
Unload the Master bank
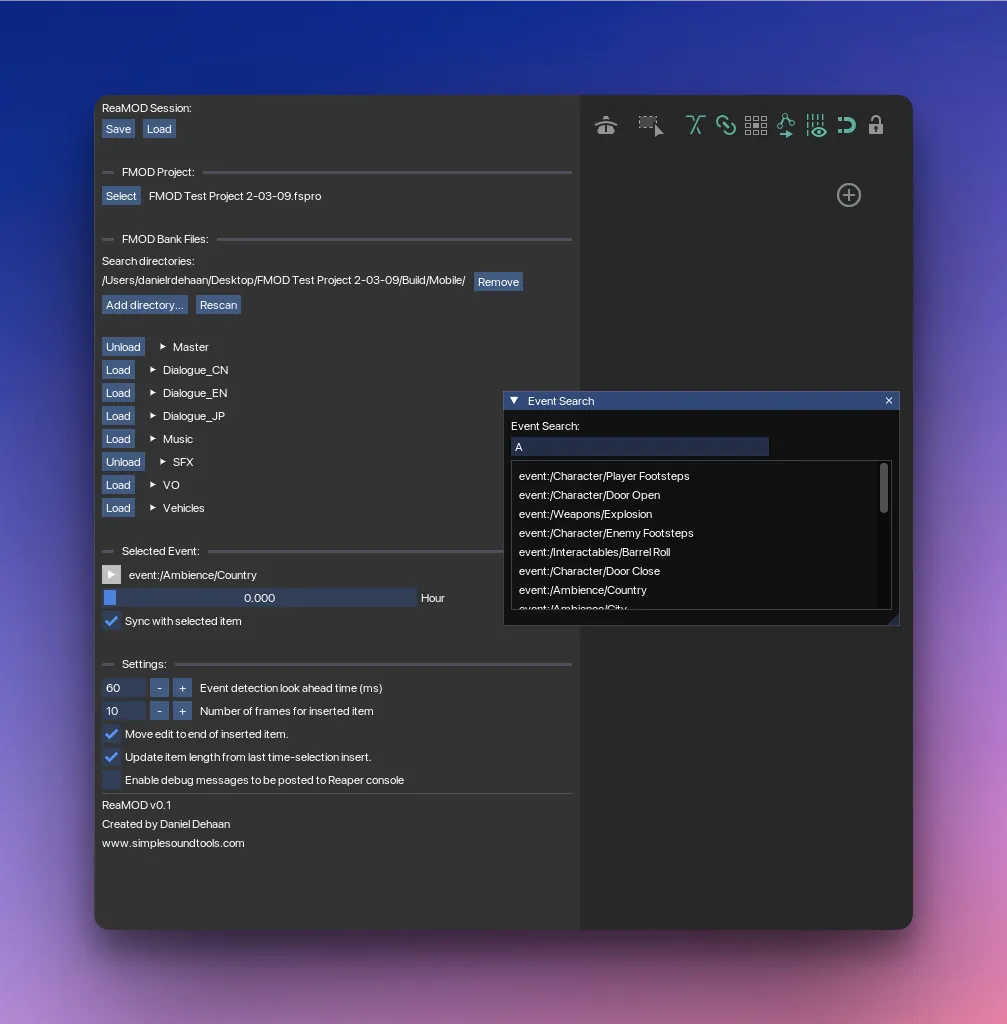coord(123,347)
